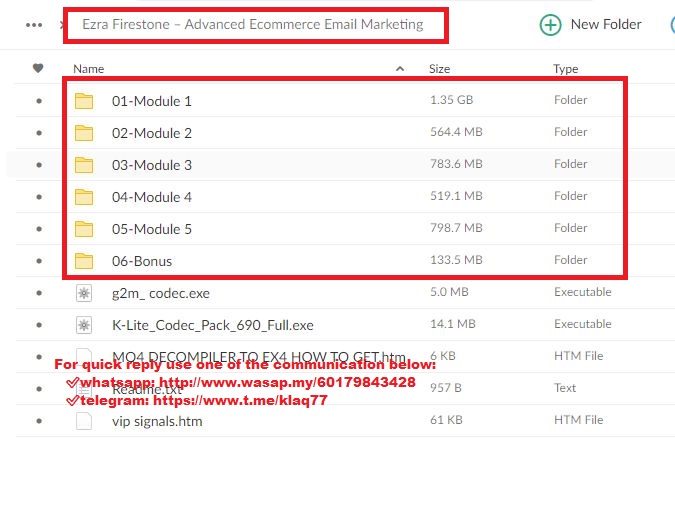675x530 pixels.
Task: Favorite dot beside 01-Module 1
Action: pos(39,101)
